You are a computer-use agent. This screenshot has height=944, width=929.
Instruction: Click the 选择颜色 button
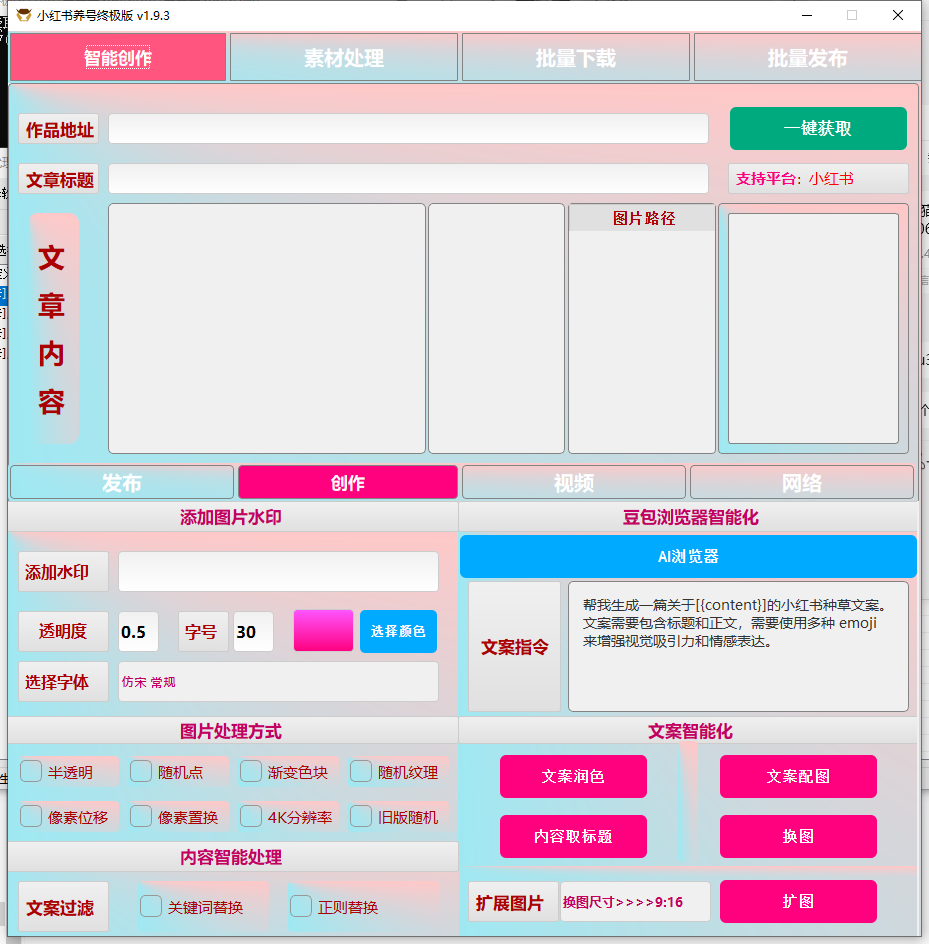click(398, 632)
